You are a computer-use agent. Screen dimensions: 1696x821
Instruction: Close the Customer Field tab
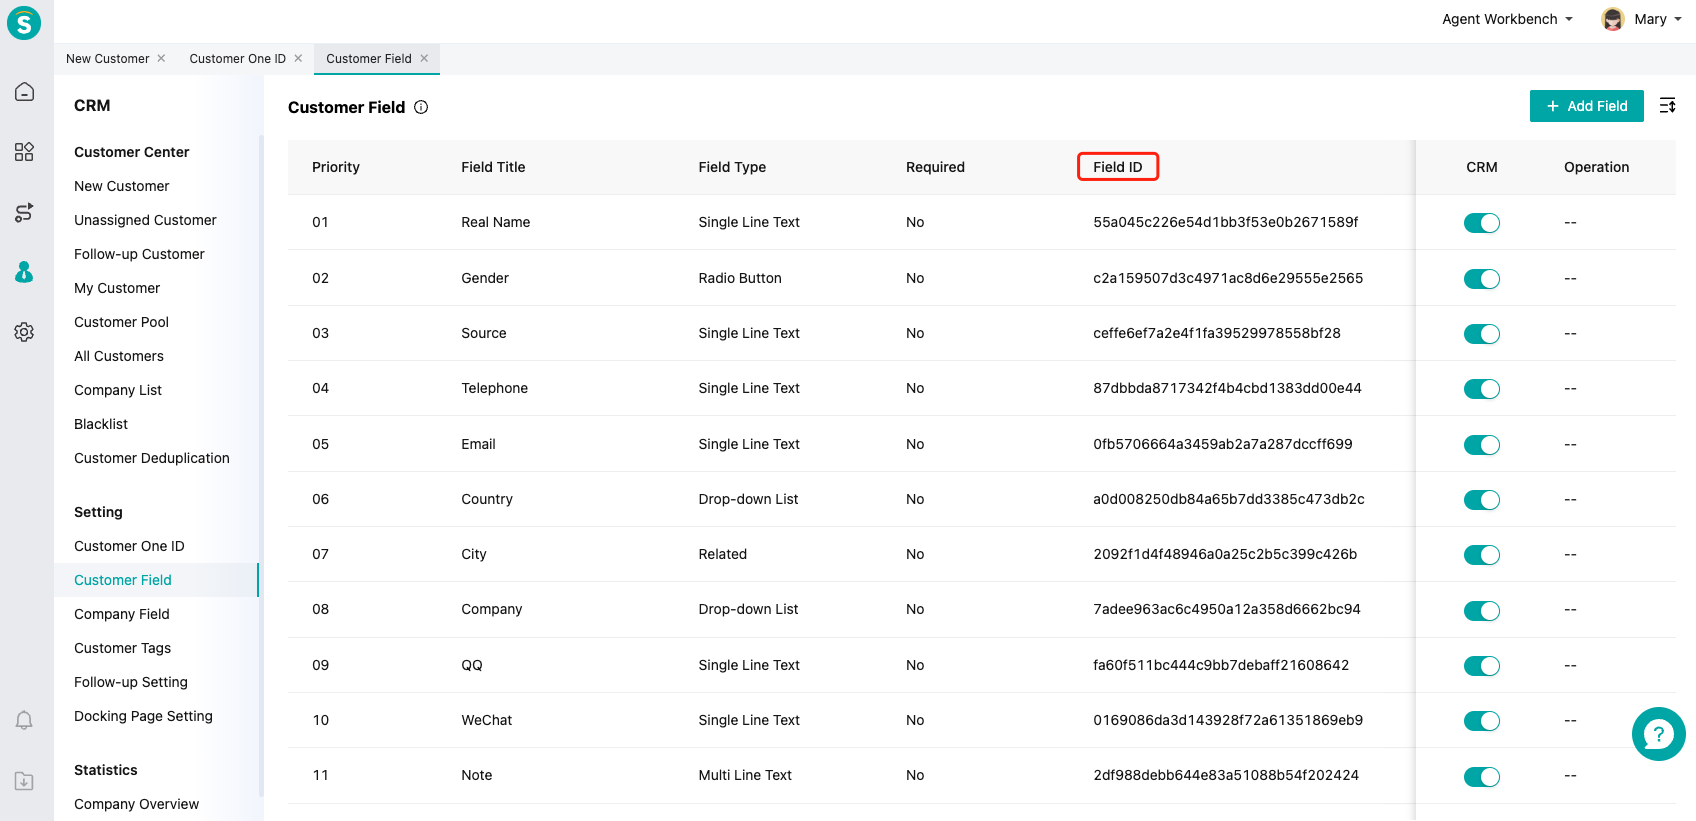[424, 58]
